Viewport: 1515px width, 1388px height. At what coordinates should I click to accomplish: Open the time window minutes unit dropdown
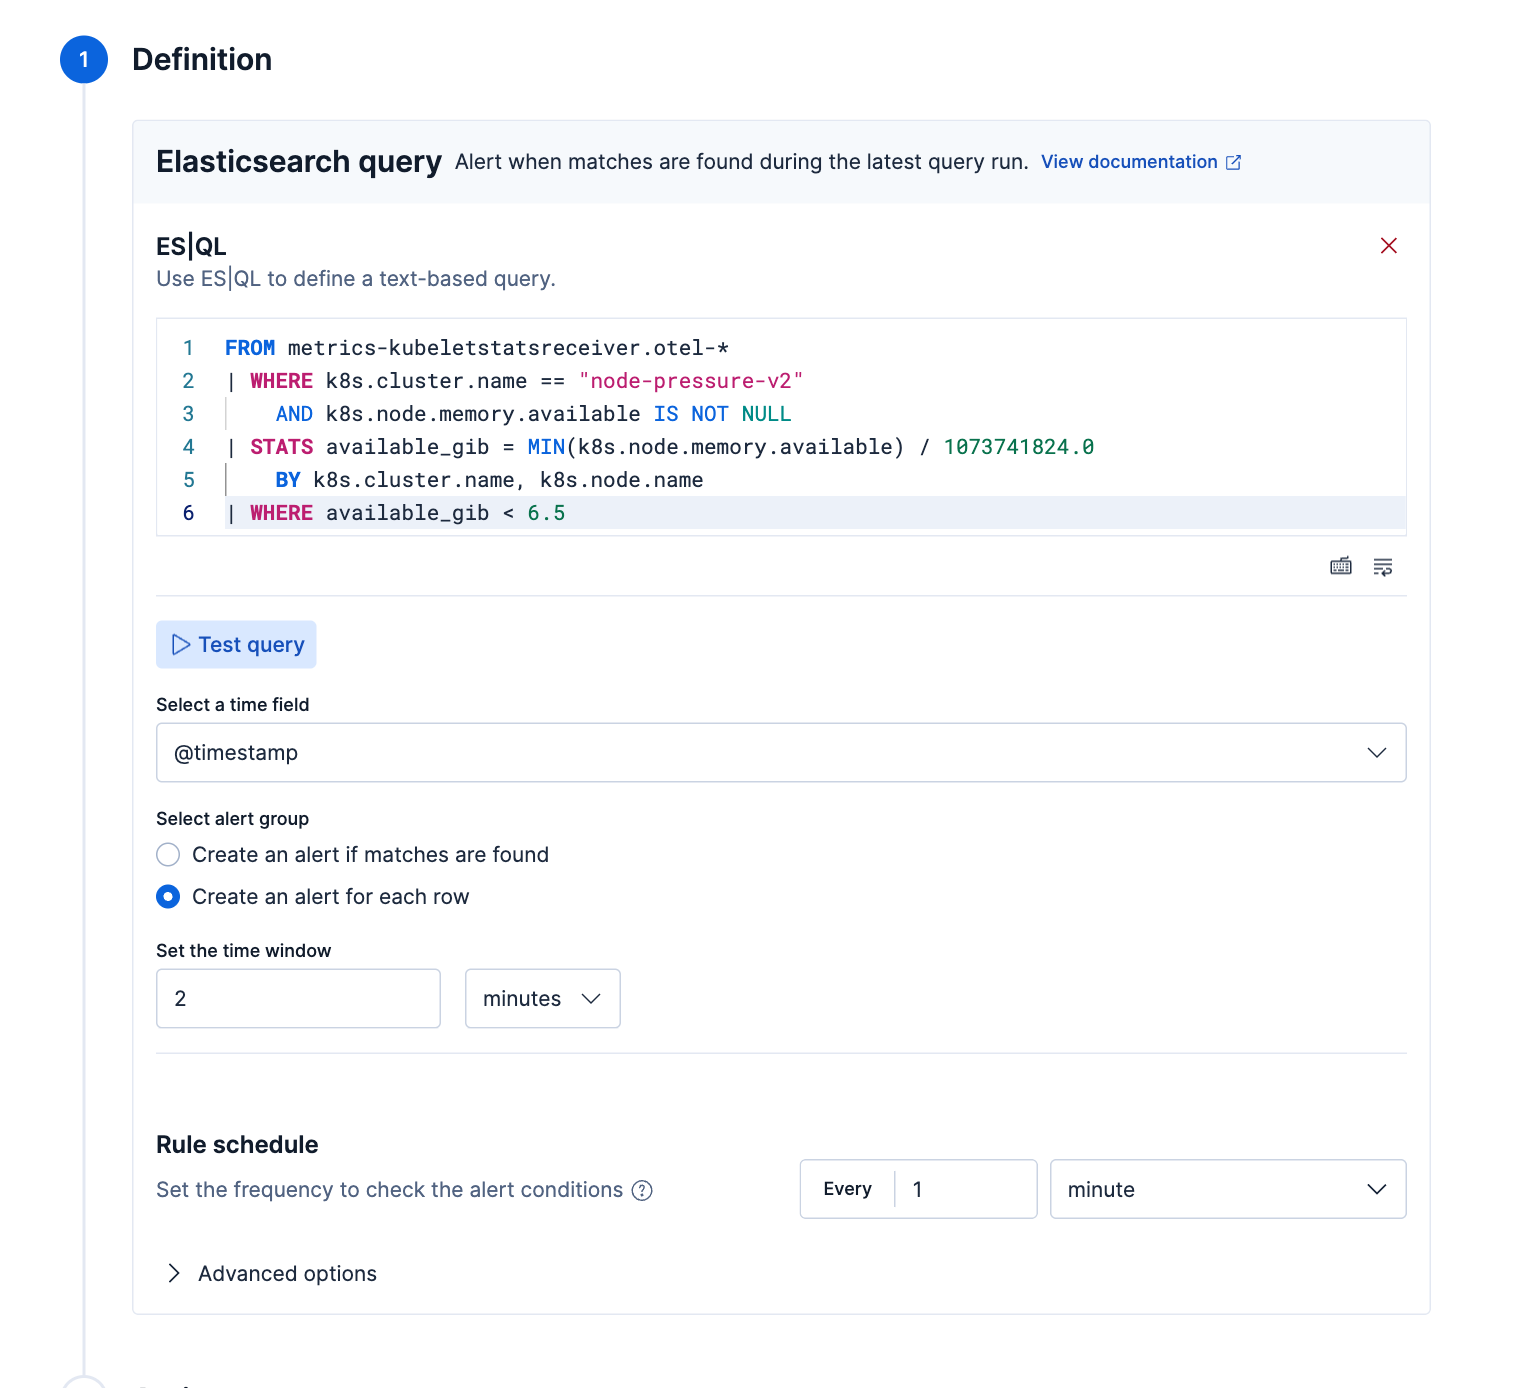click(543, 999)
